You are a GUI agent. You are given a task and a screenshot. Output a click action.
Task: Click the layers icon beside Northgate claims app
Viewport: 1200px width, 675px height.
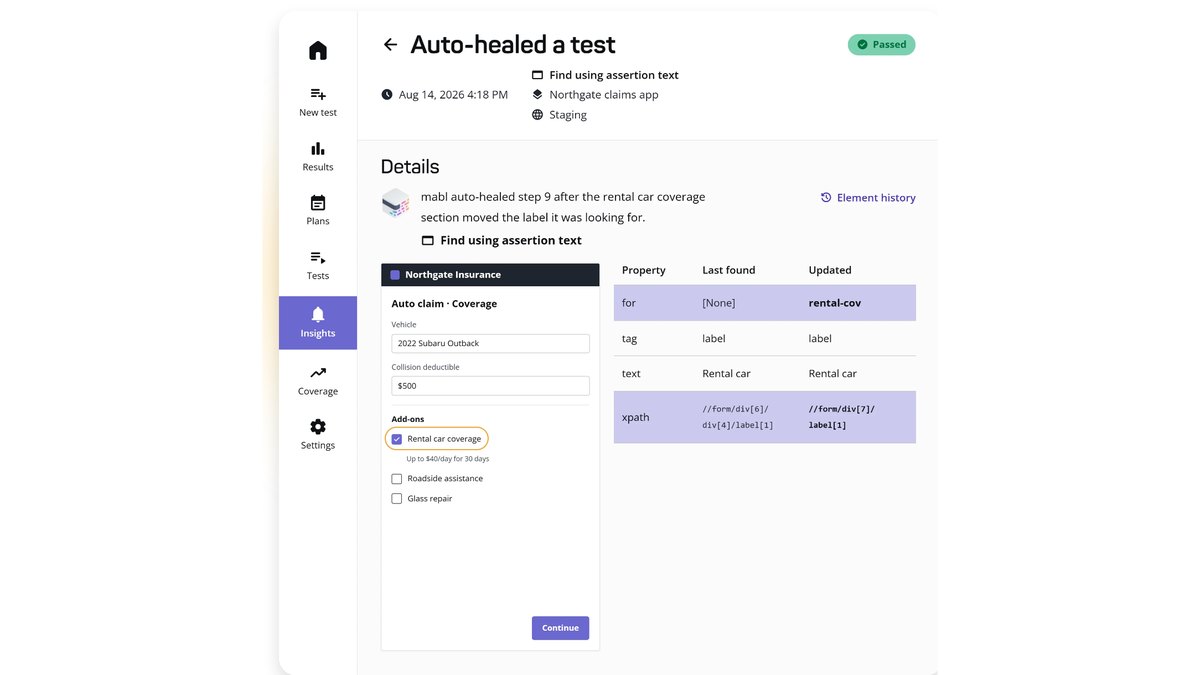[537, 95]
